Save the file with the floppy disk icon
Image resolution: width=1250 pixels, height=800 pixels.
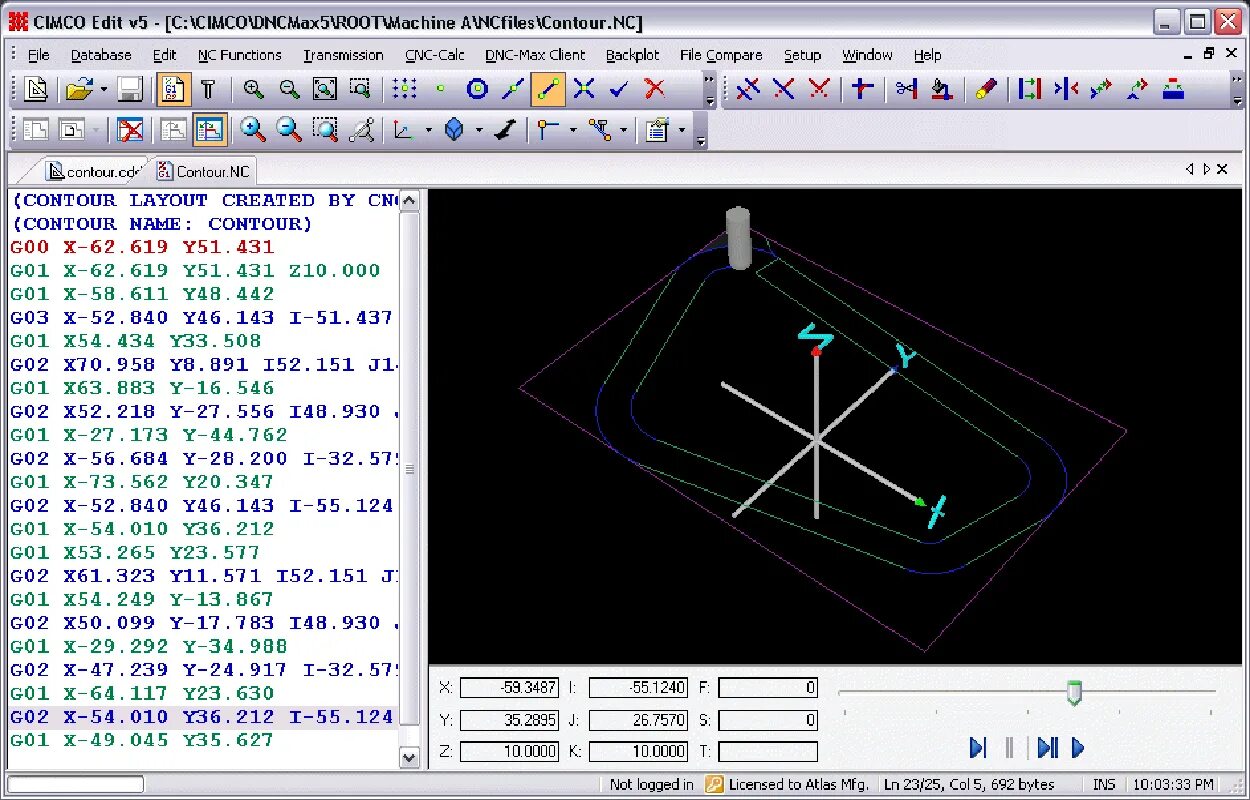[x=130, y=89]
